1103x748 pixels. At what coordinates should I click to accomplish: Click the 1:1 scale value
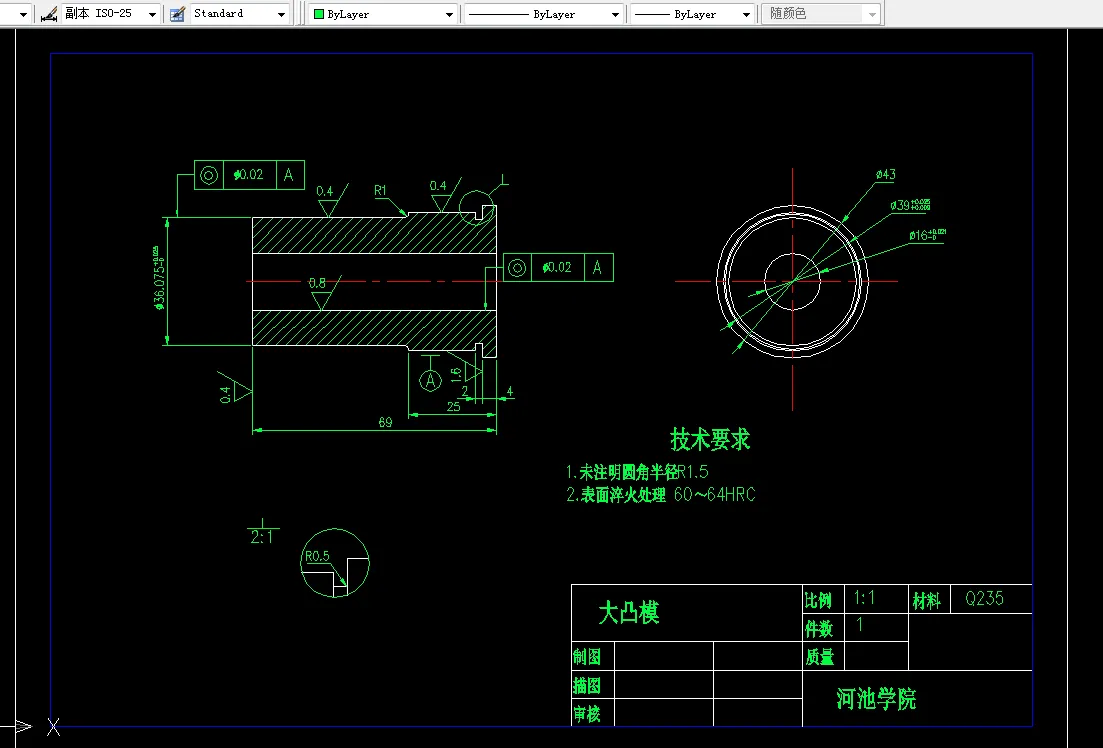pyautogui.click(x=864, y=598)
